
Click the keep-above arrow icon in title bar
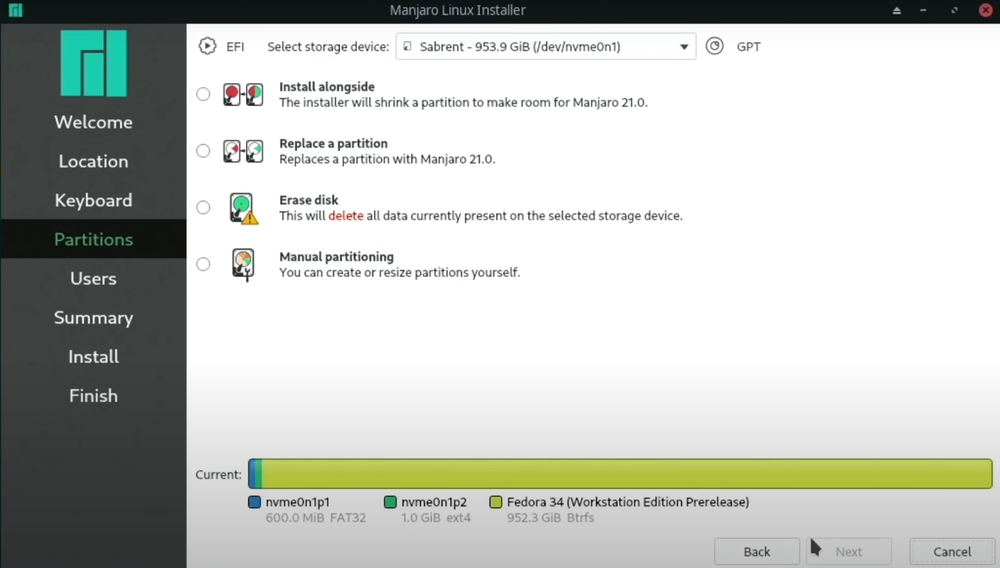pos(897,10)
